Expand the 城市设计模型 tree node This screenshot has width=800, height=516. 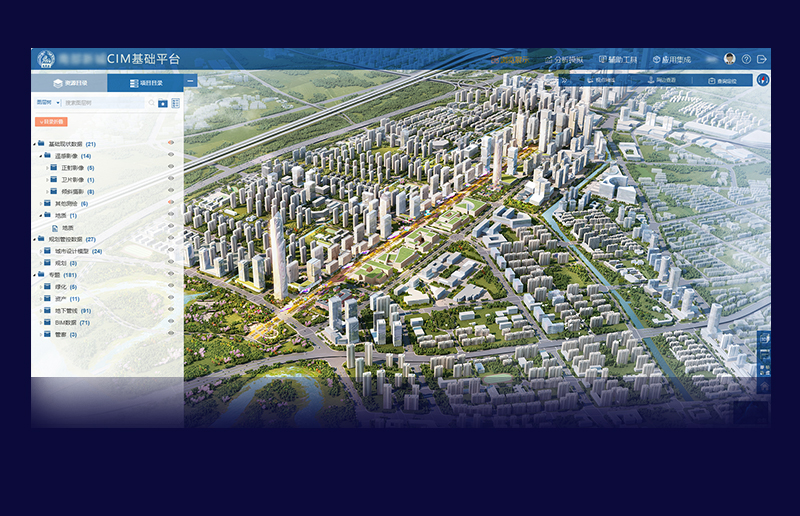[x=41, y=251]
